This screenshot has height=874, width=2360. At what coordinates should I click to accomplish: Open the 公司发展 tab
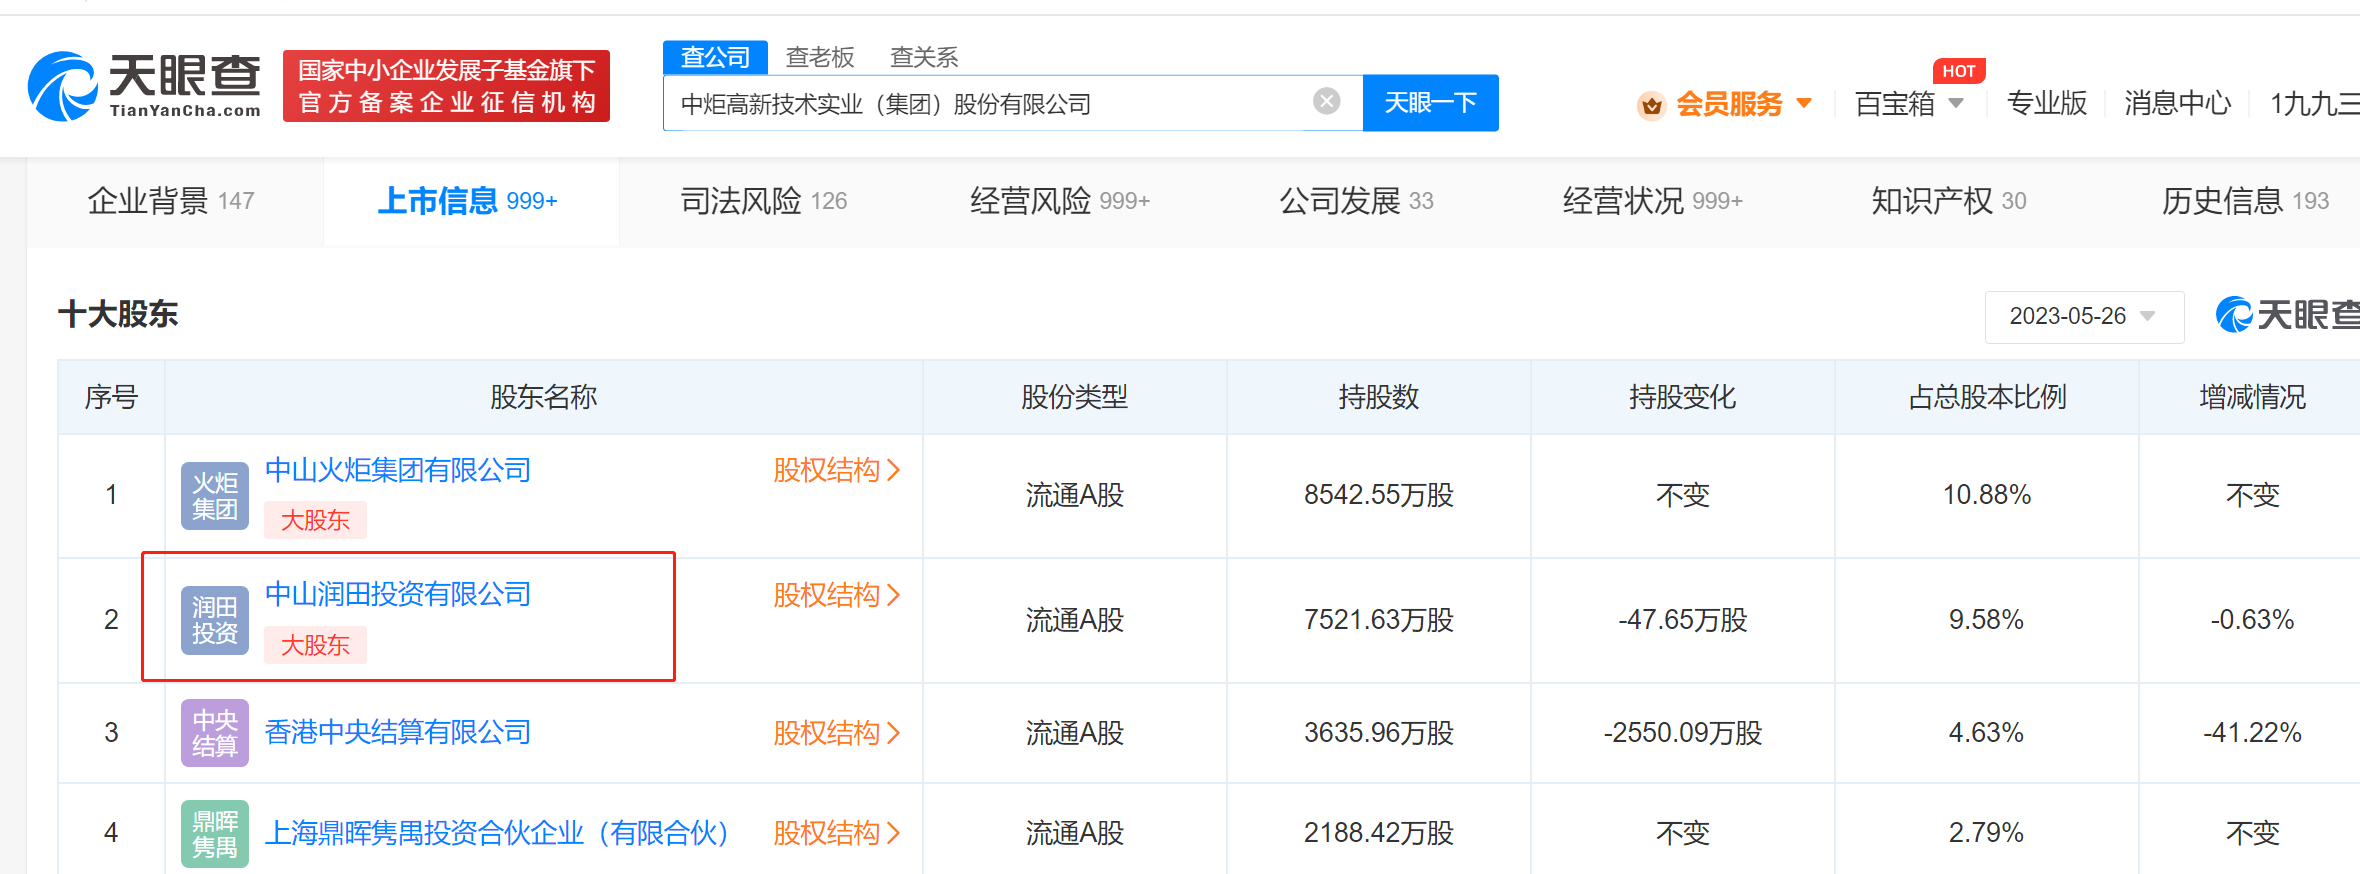tap(1357, 201)
